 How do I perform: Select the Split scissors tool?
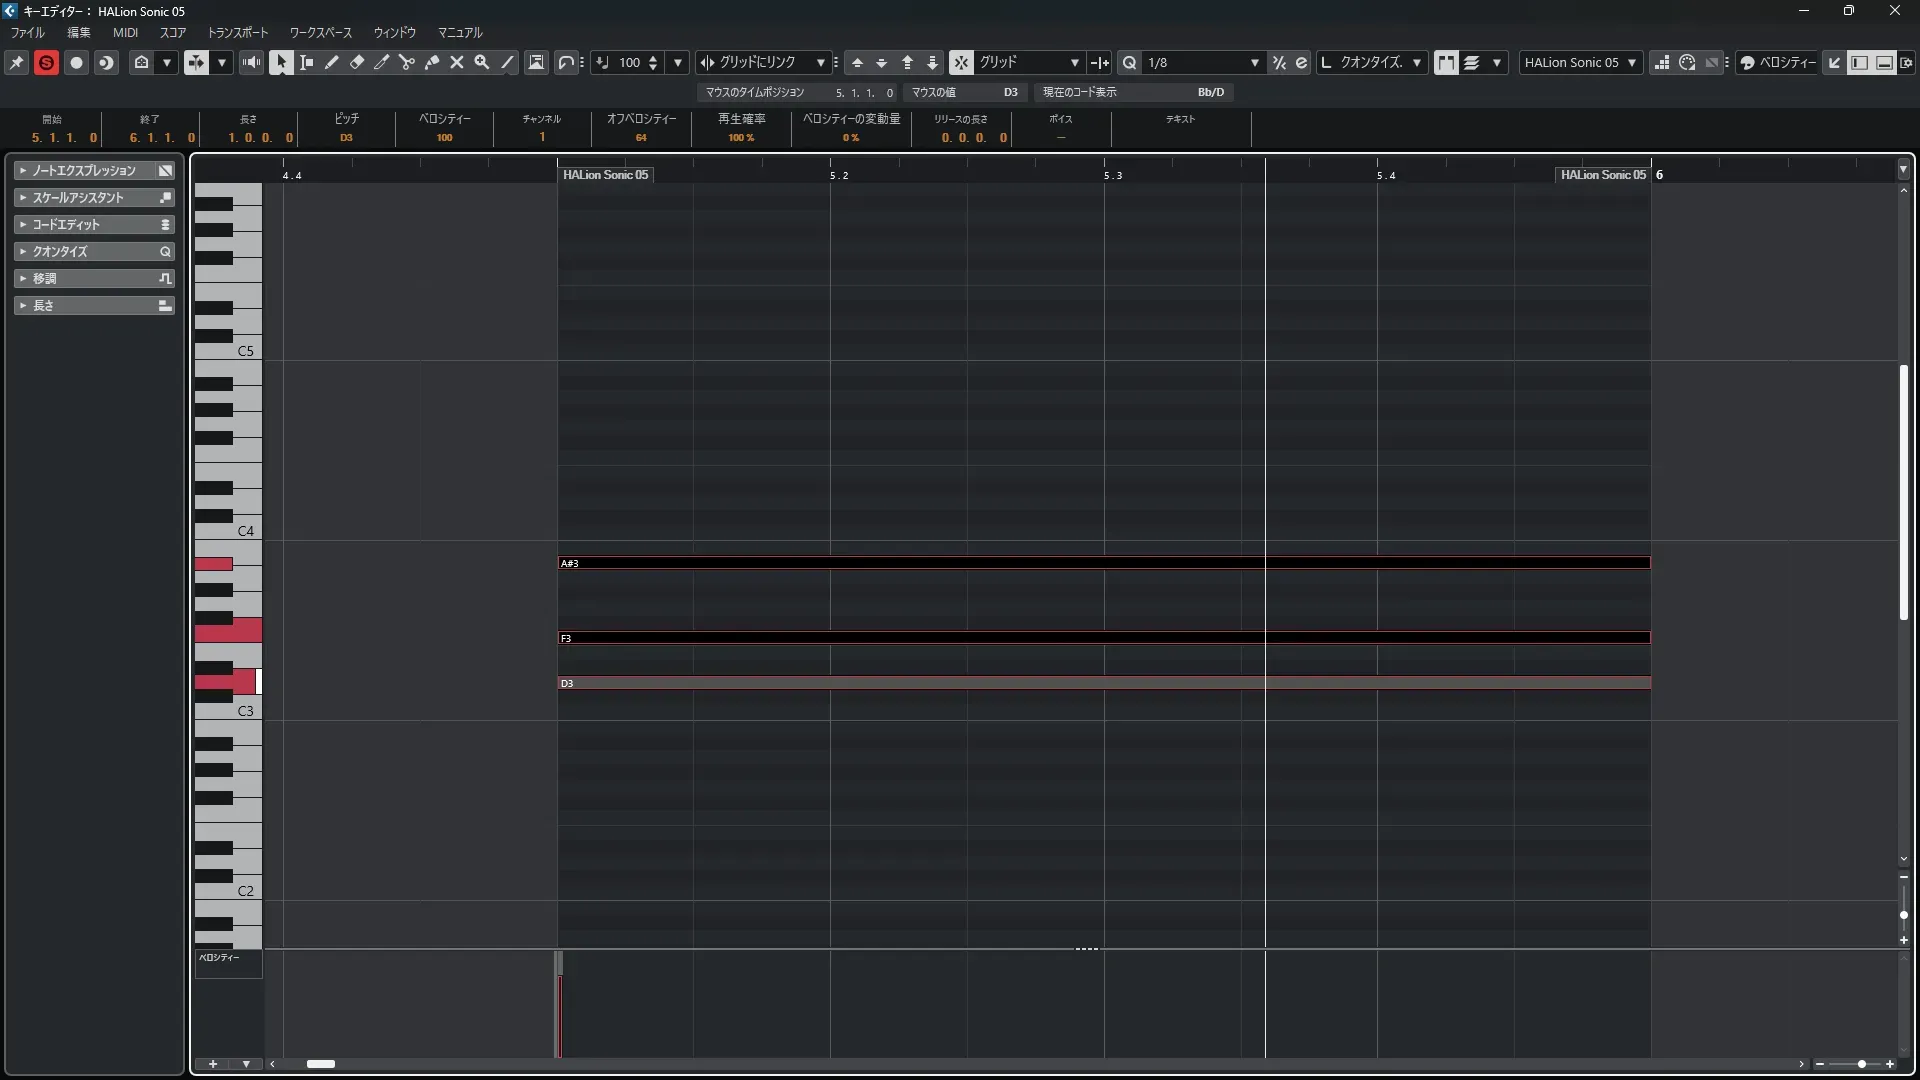[x=406, y=62]
